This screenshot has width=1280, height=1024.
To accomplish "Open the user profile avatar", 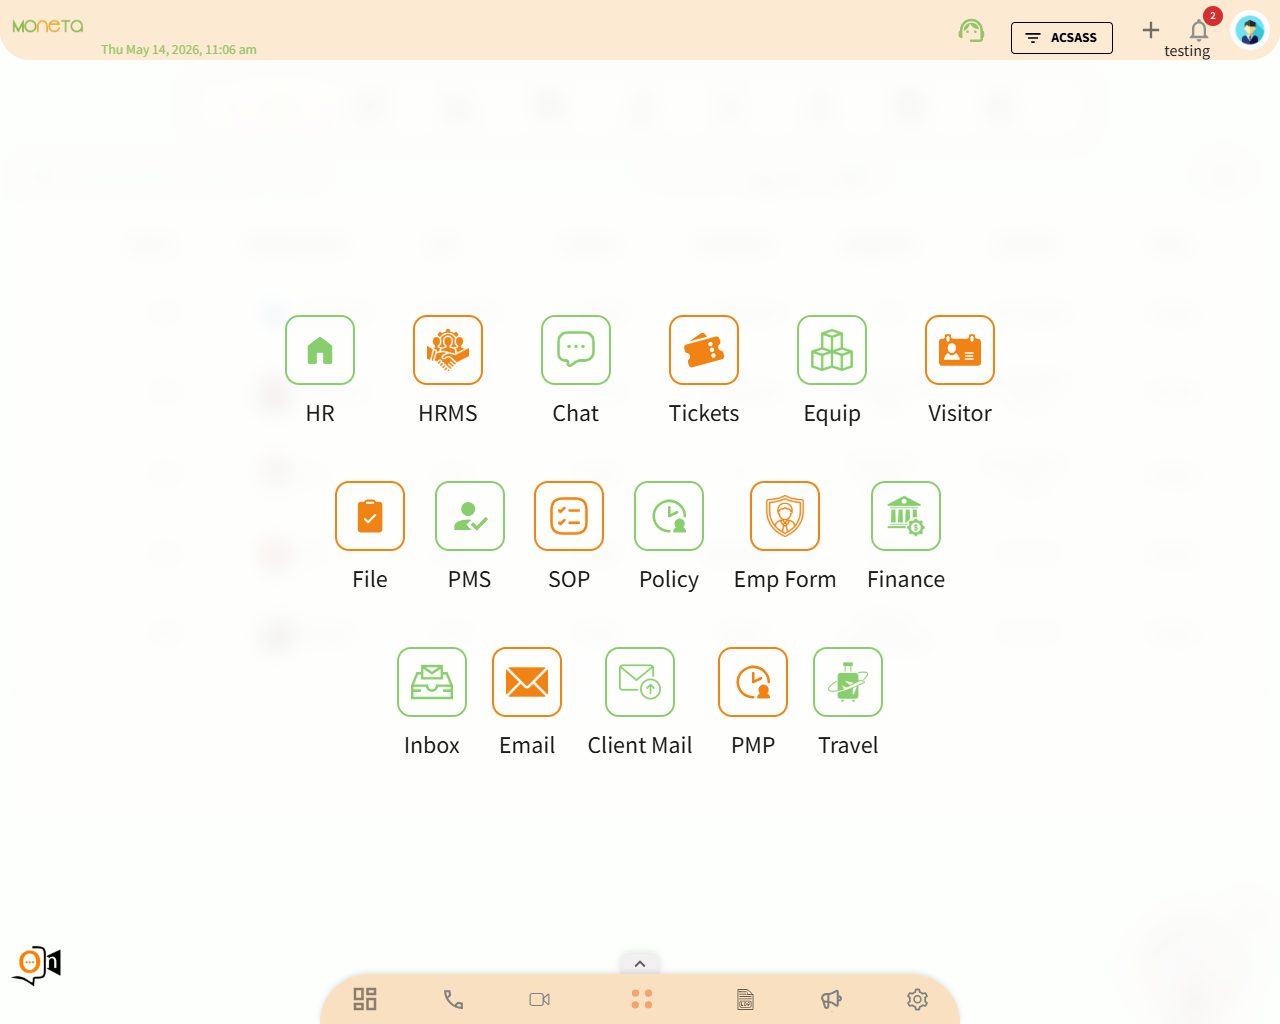I will [x=1250, y=30].
